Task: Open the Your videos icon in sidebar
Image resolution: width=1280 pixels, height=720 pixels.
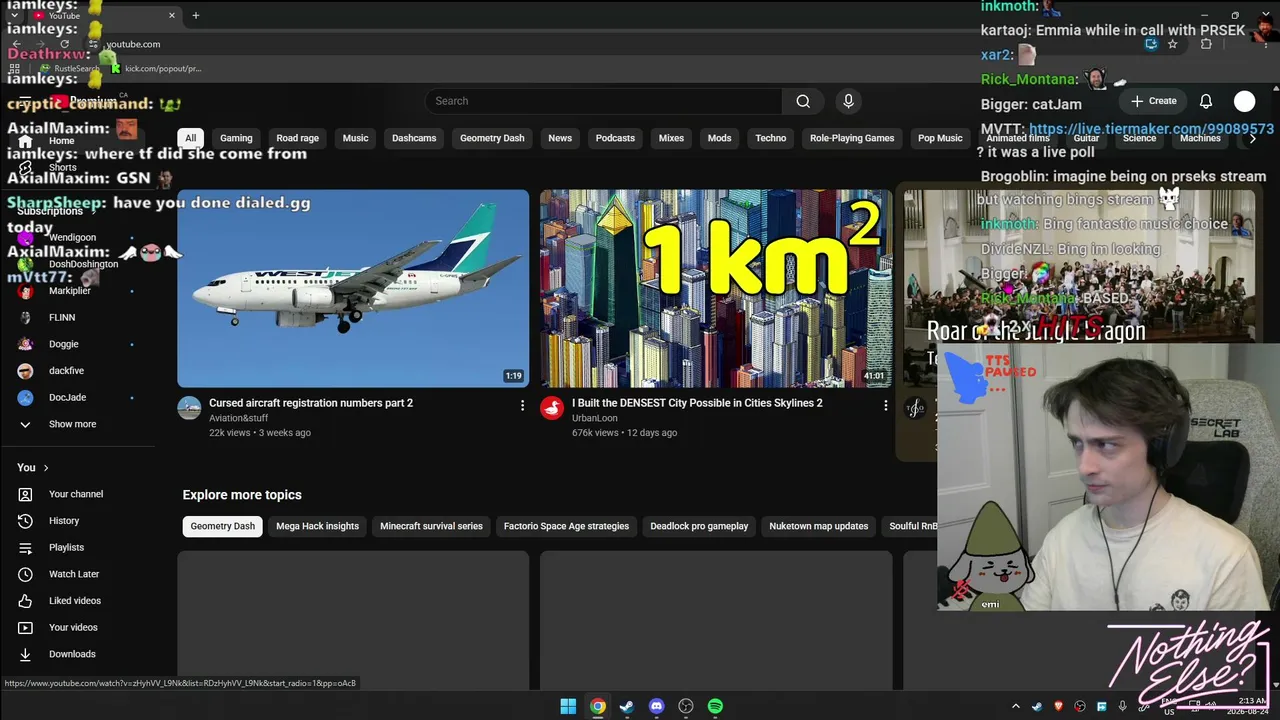Action: pyautogui.click(x=26, y=628)
